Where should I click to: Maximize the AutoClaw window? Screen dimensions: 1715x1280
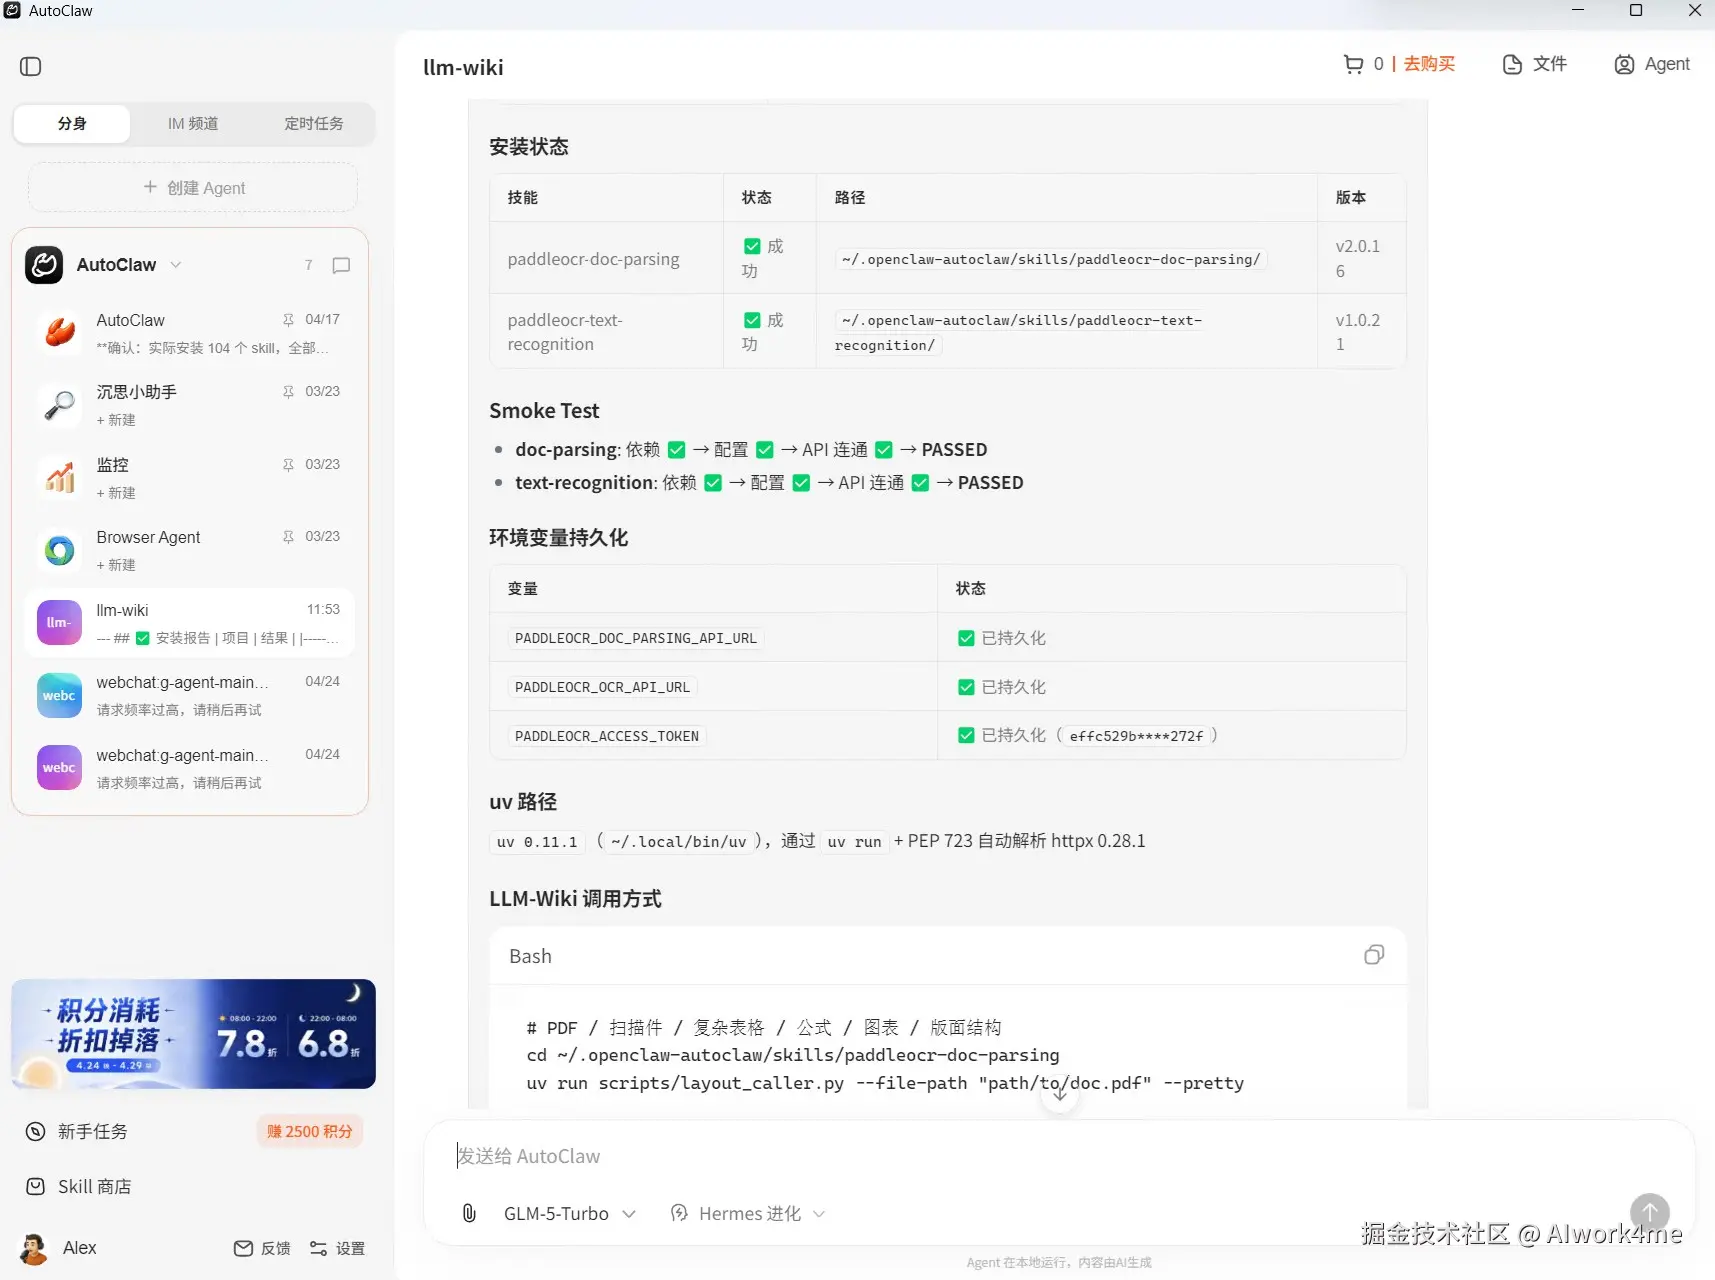click(x=1636, y=10)
